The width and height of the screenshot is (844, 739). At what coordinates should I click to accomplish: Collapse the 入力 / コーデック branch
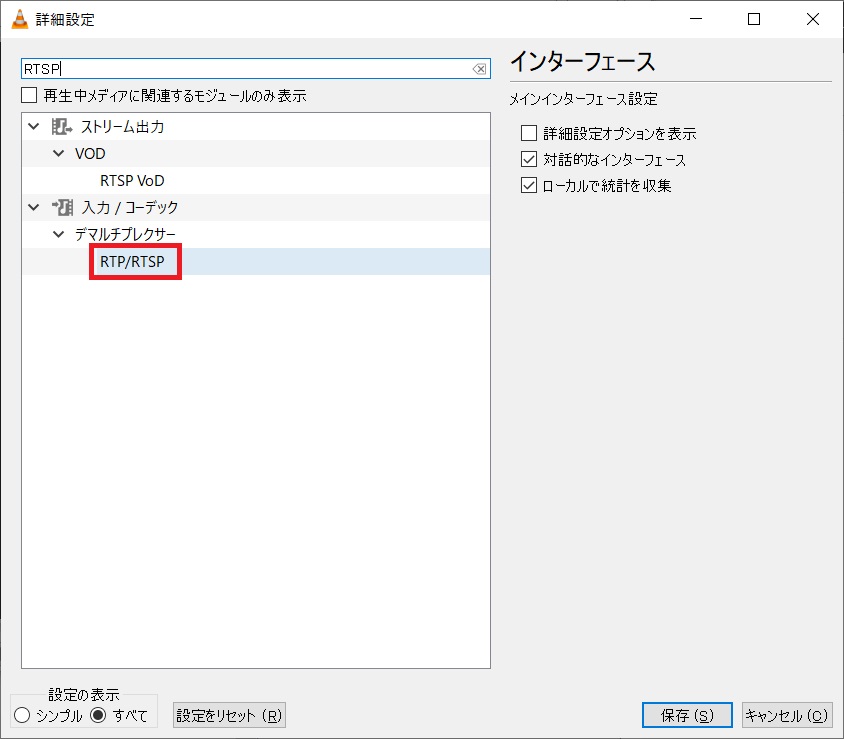(33, 207)
